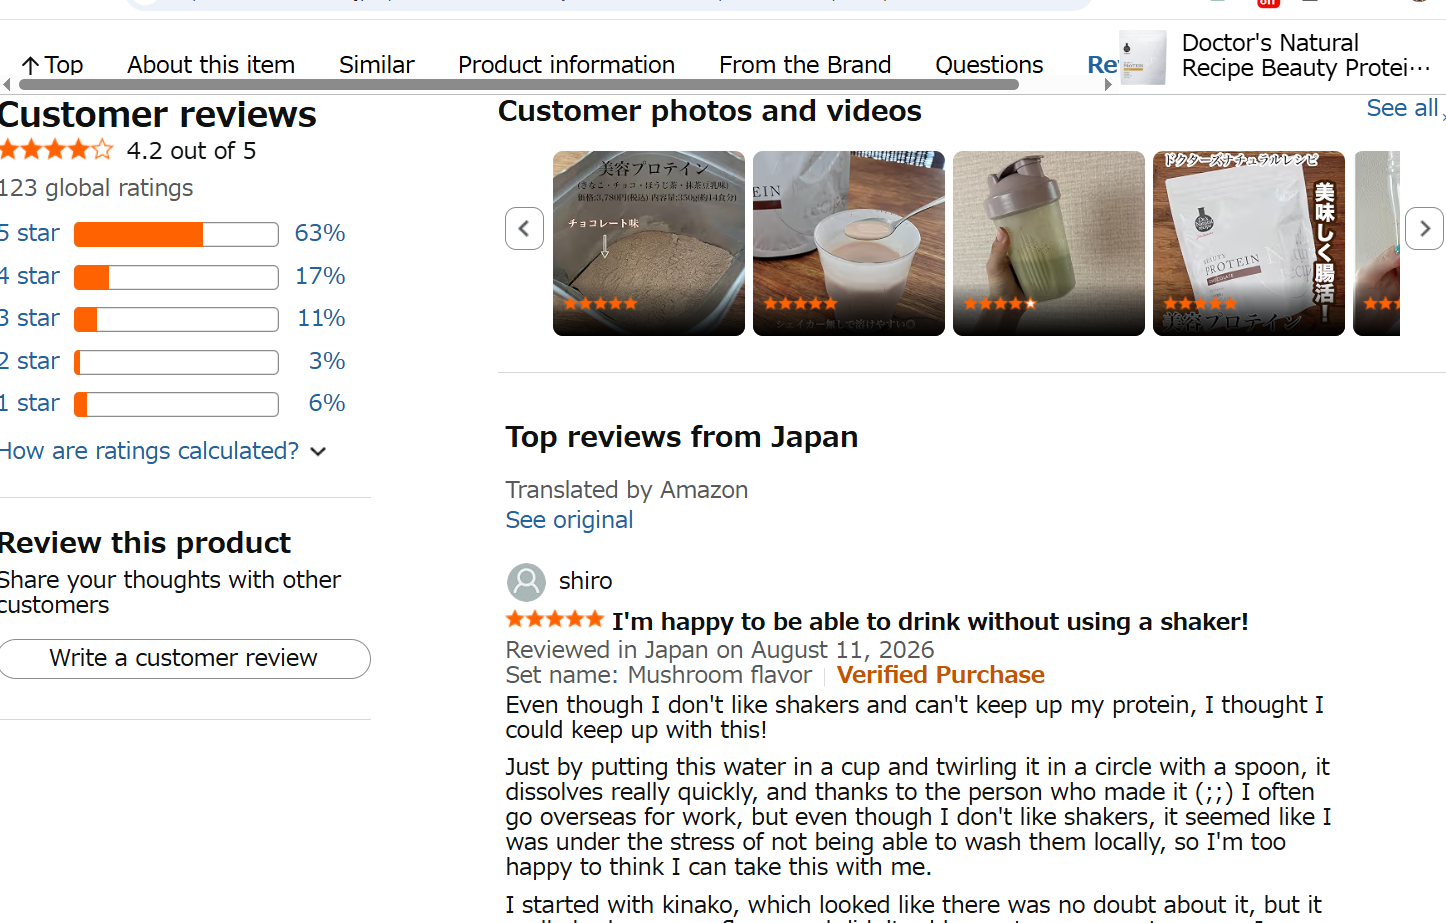See original untranslated review
The image size is (1446, 923).
569,520
